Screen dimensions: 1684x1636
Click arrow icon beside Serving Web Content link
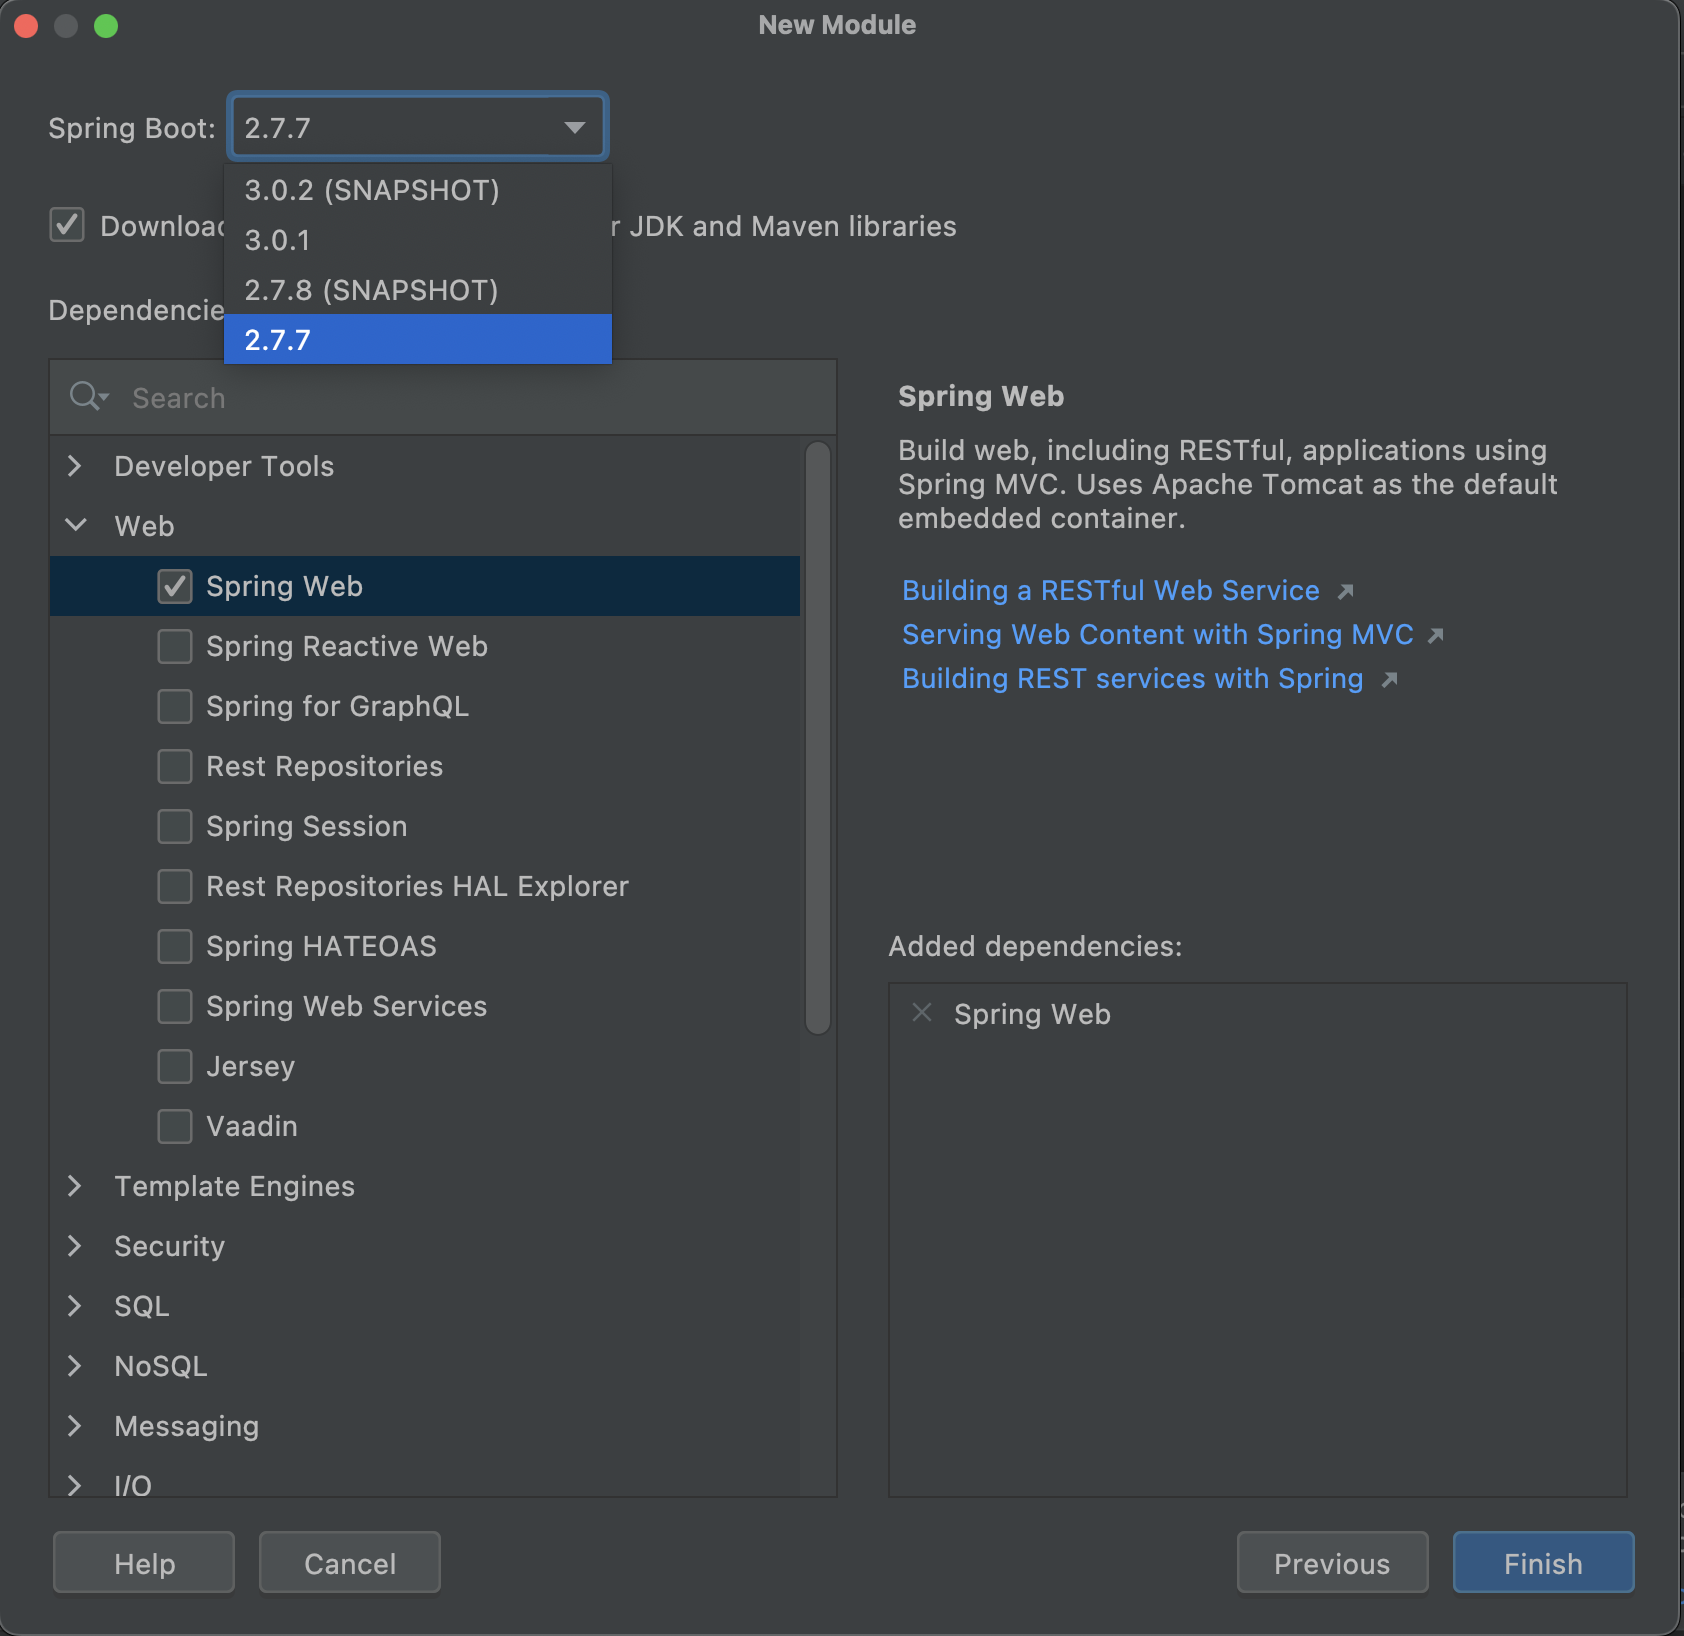[x=1436, y=635]
